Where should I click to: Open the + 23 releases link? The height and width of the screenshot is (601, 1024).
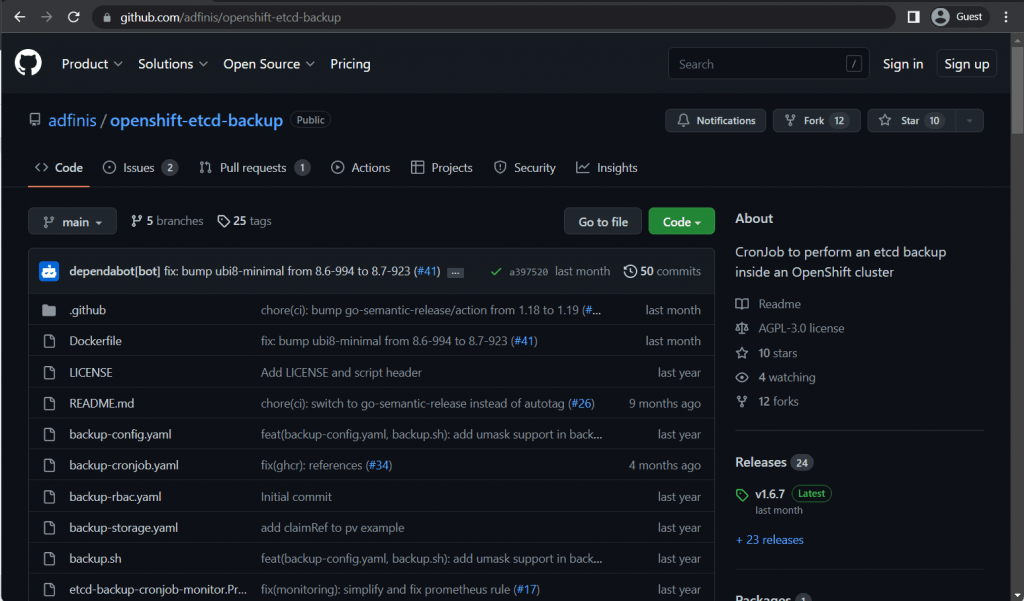coord(769,540)
